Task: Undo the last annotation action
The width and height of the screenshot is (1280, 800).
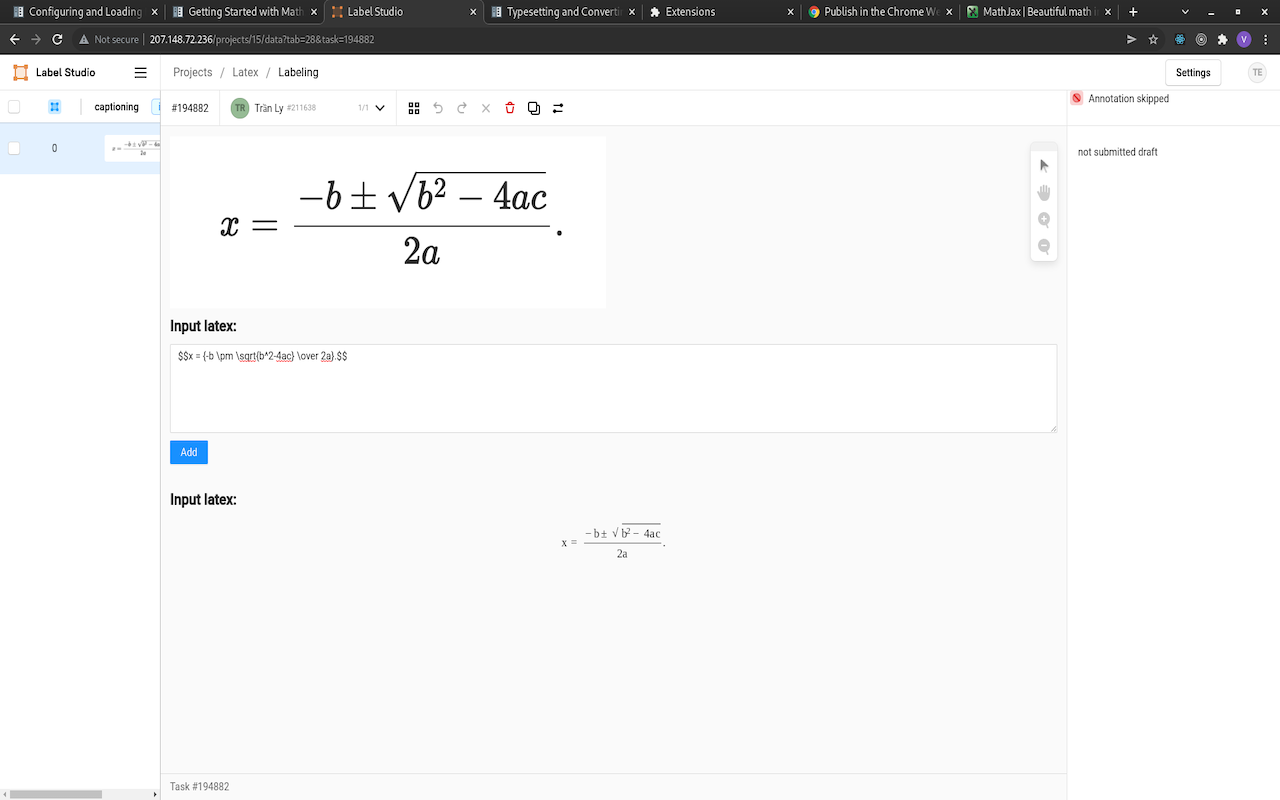Action: (x=438, y=107)
